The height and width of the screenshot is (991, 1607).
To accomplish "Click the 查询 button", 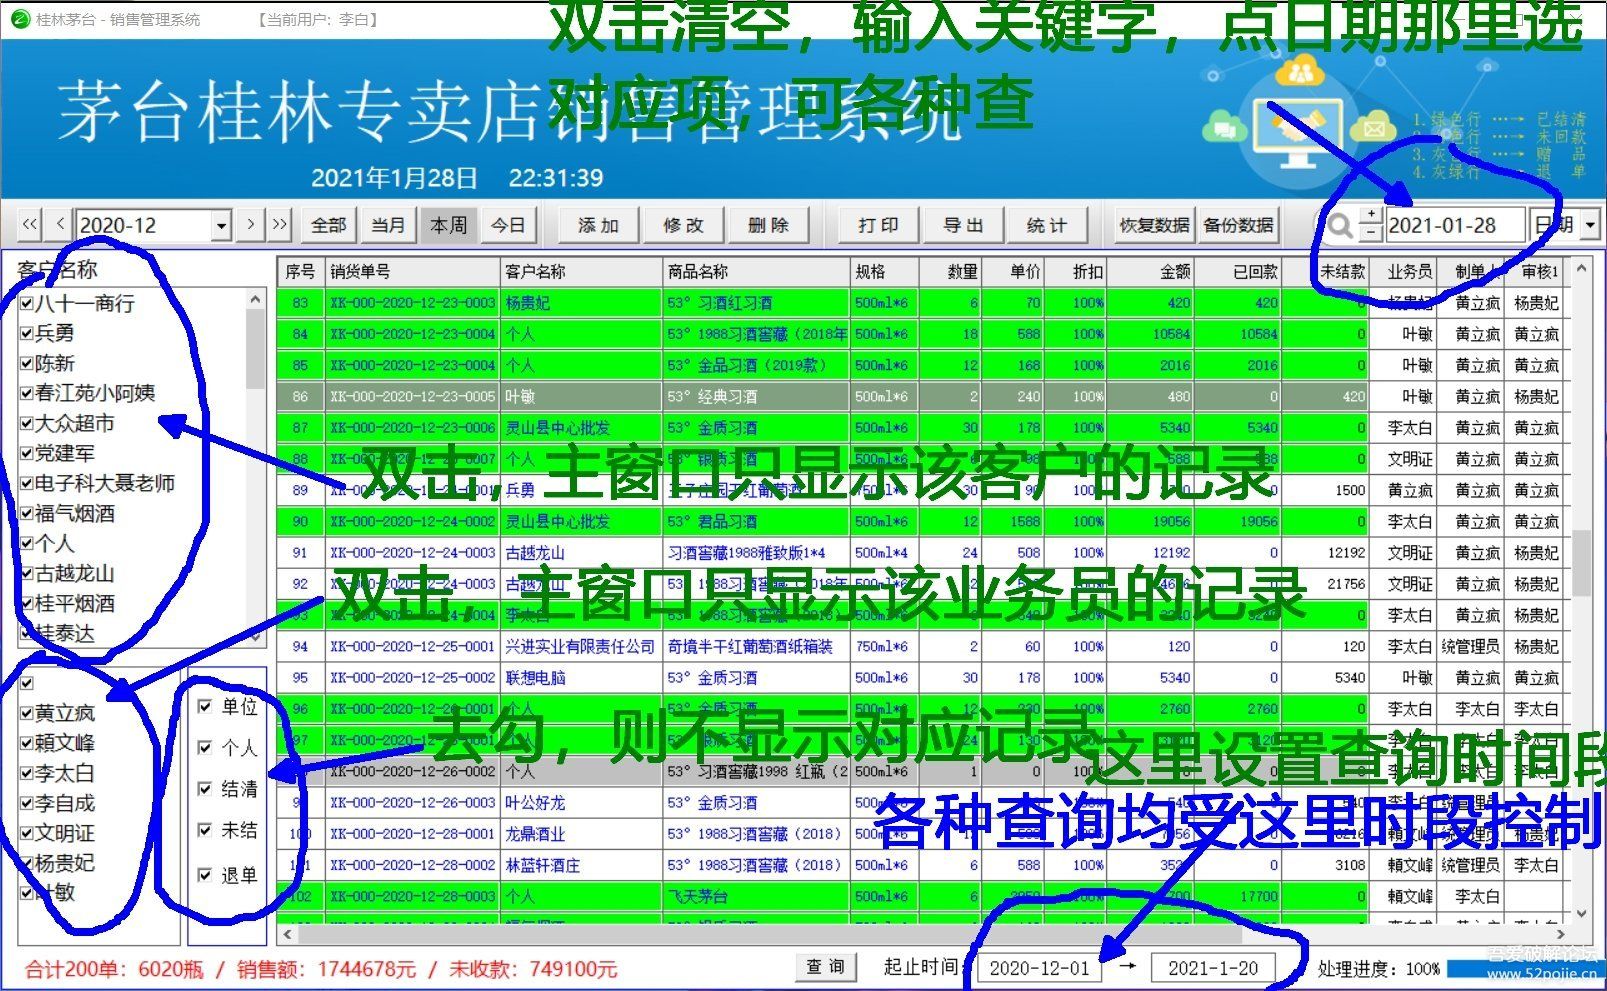I will pyautogui.click(x=826, y=967).
